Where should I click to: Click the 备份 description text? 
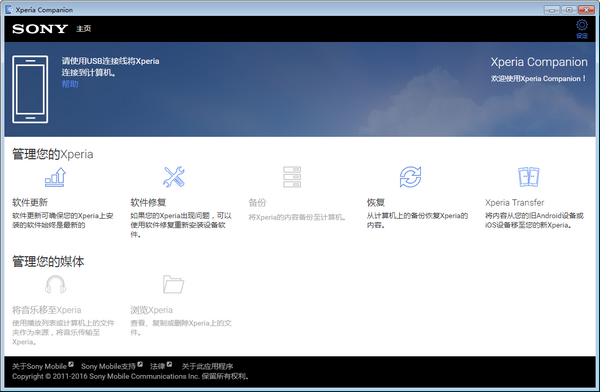297,217
